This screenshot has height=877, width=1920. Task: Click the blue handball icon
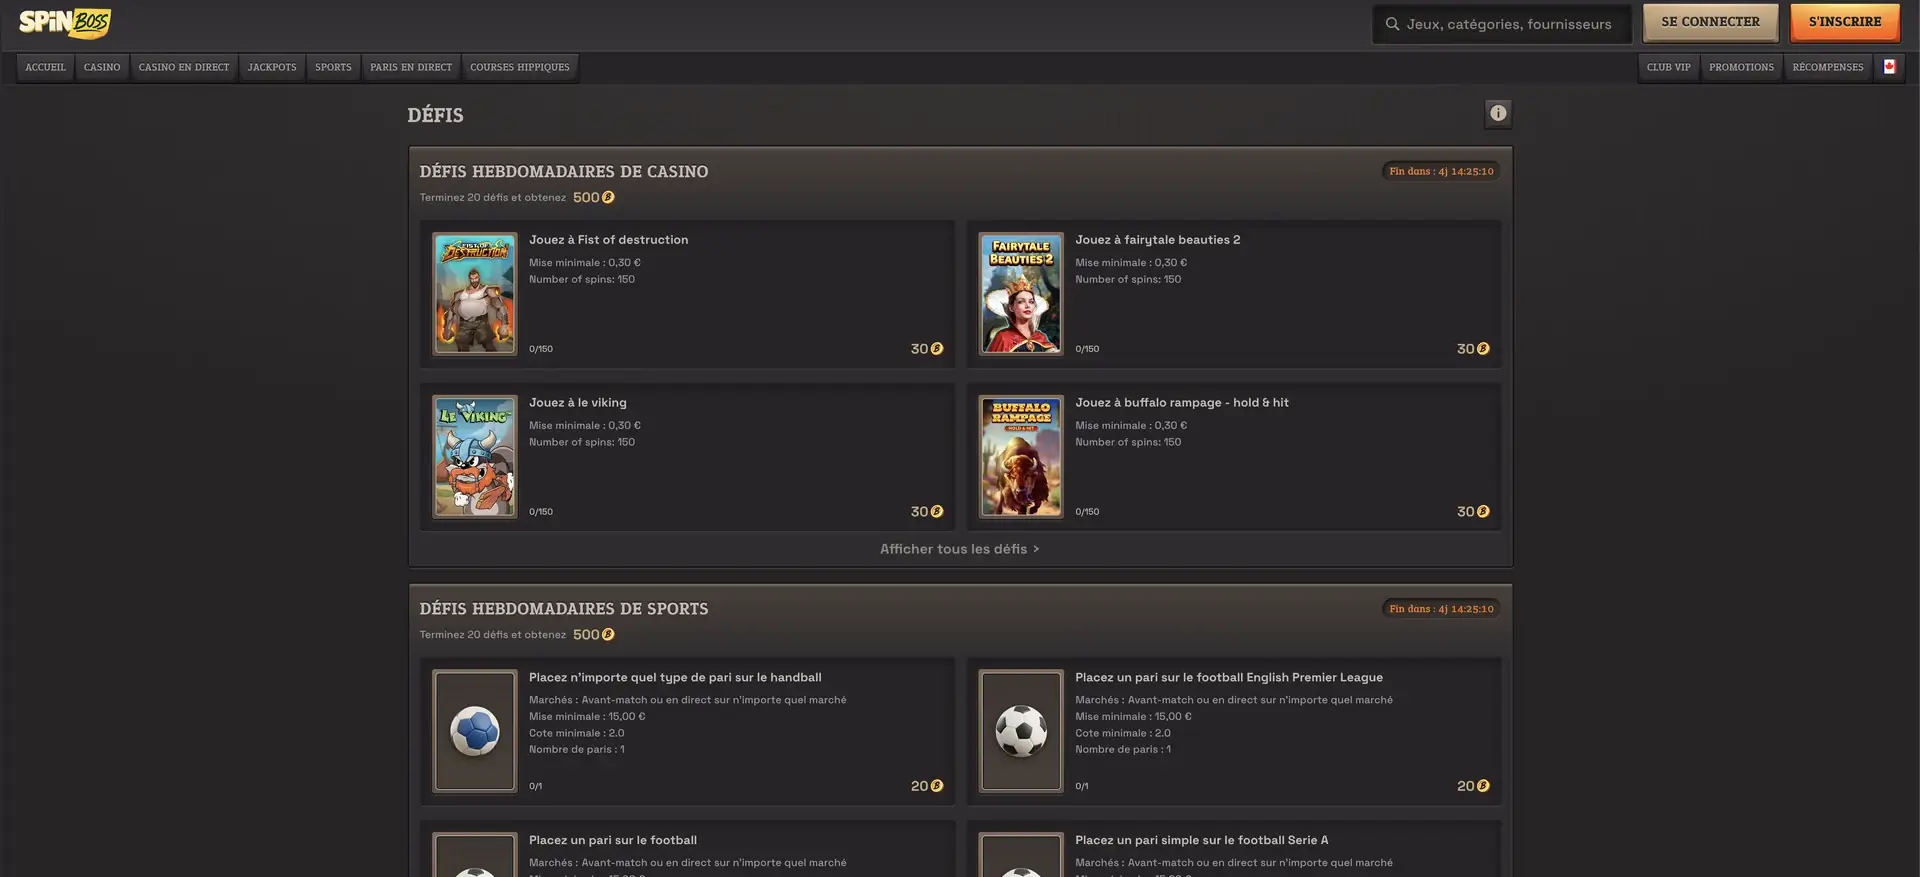pos(475,731)
